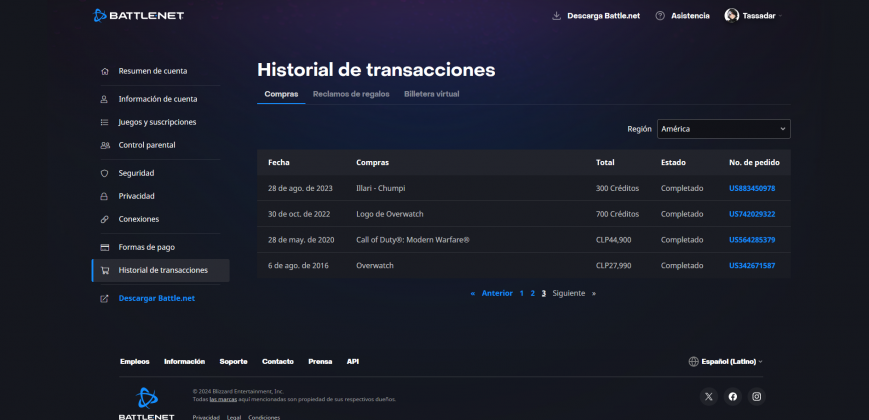869x420 pixels.
Task: Select the Compras tab
Action: pos(281,94)
